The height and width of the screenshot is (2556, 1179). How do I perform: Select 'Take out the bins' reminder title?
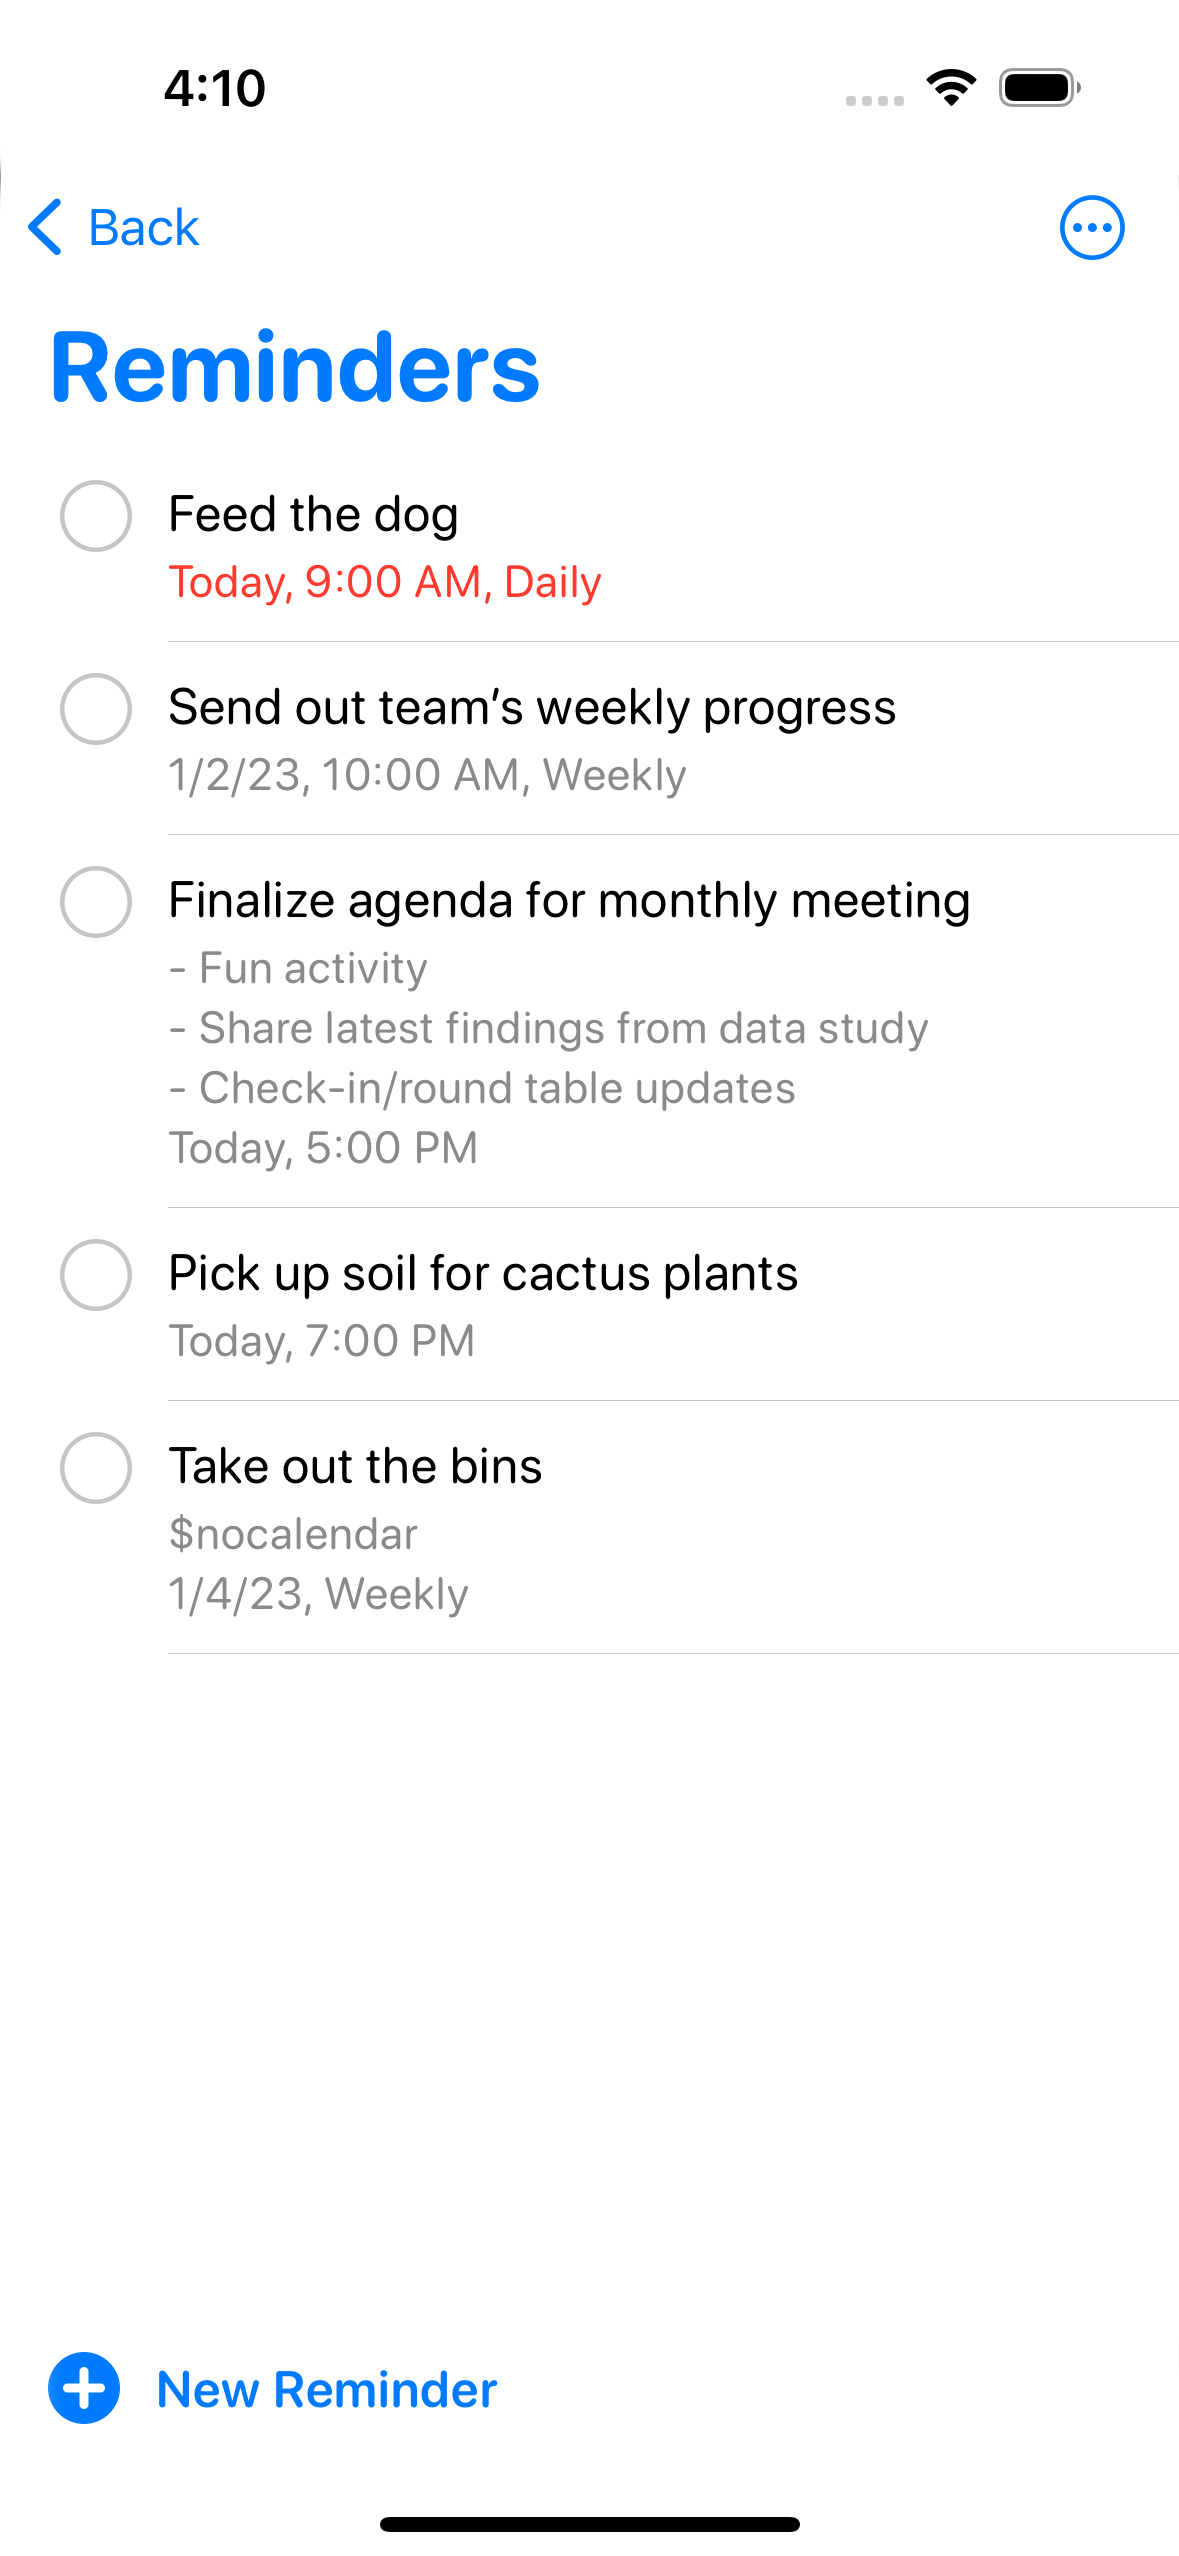tap(355, 1467)
